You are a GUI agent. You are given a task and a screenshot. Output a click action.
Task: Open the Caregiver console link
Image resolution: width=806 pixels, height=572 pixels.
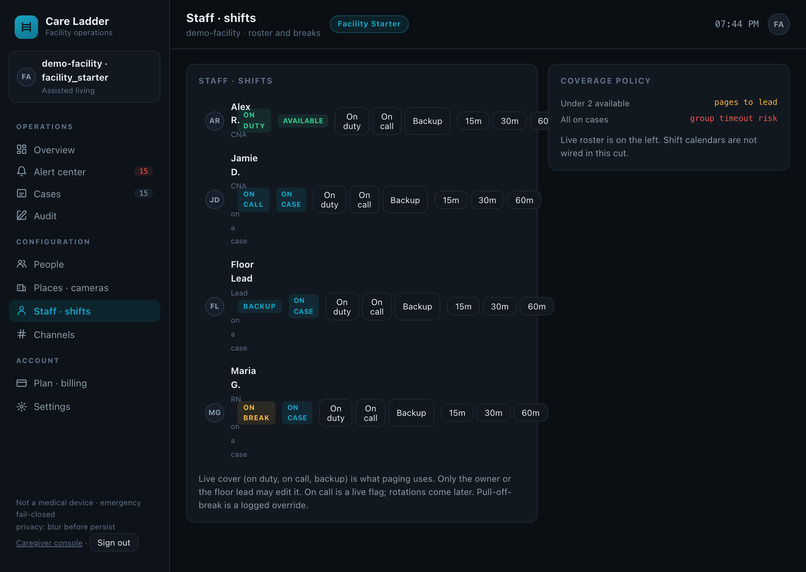click(49, 543)
